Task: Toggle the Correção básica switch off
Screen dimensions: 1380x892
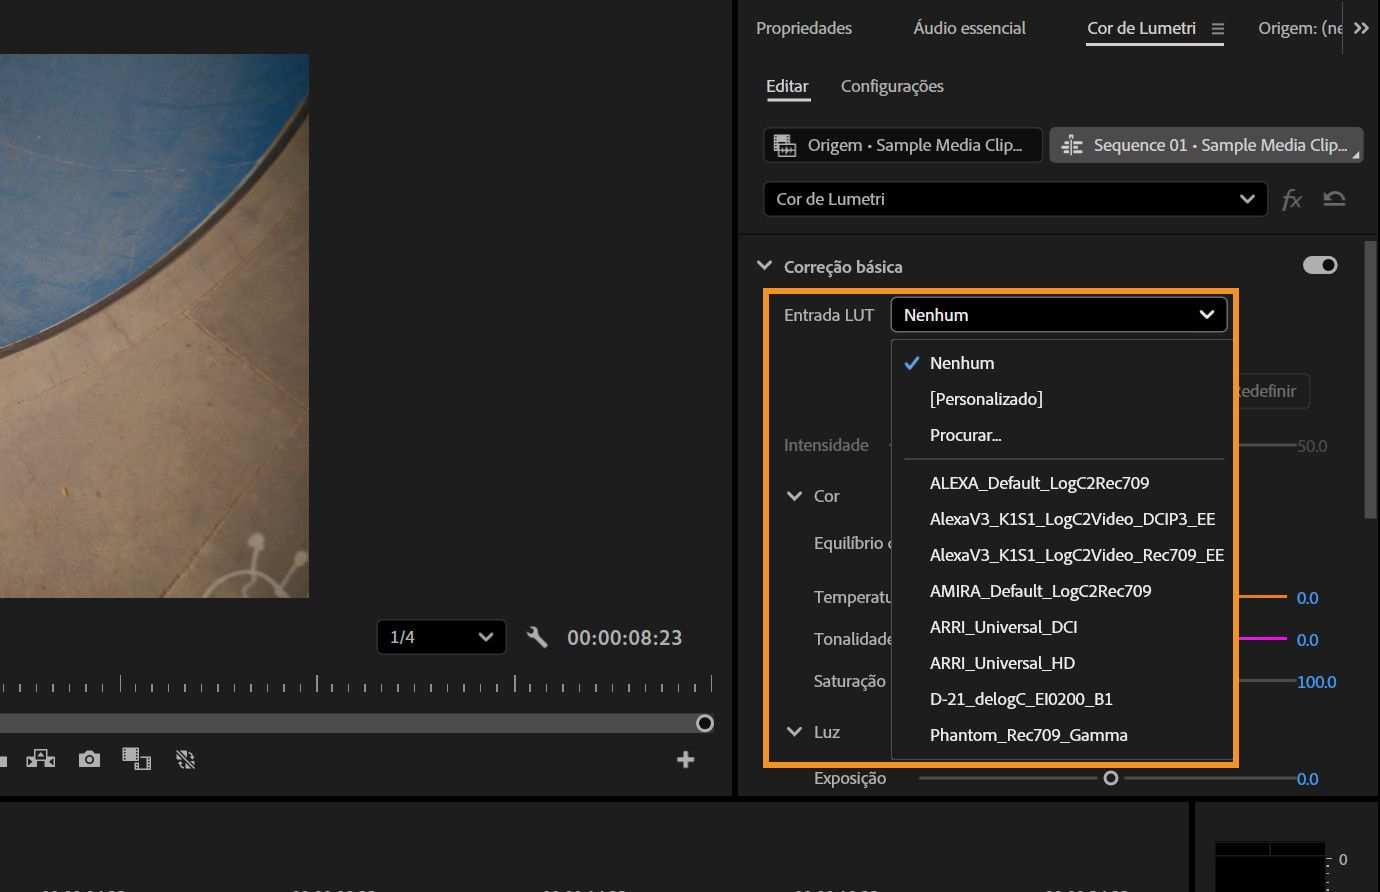Action: click(1319, 265)
